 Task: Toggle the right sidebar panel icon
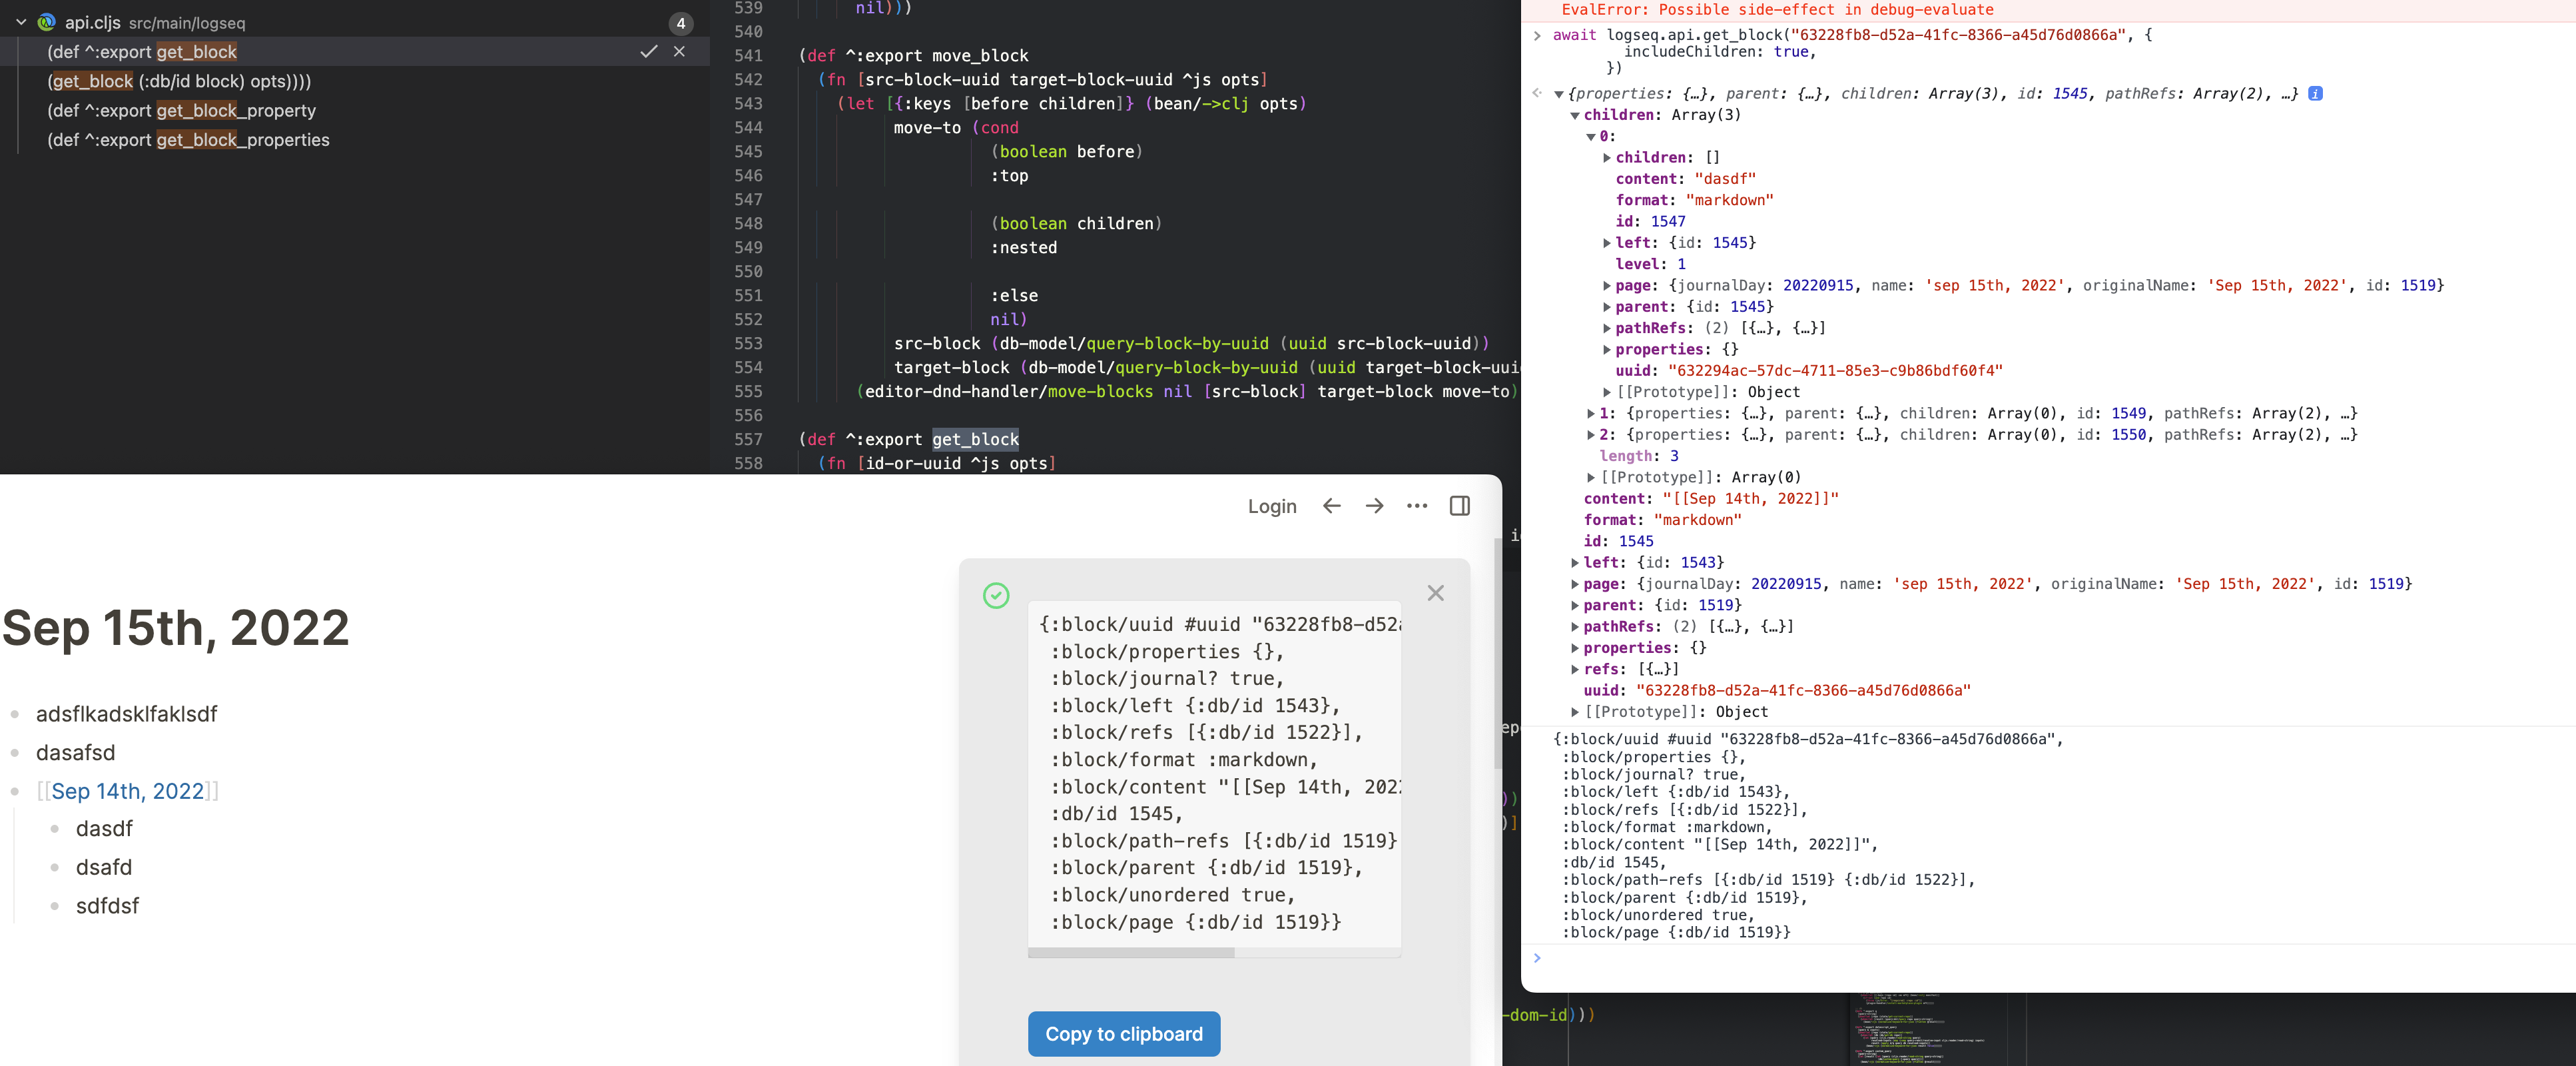[x=1459, y=506]
